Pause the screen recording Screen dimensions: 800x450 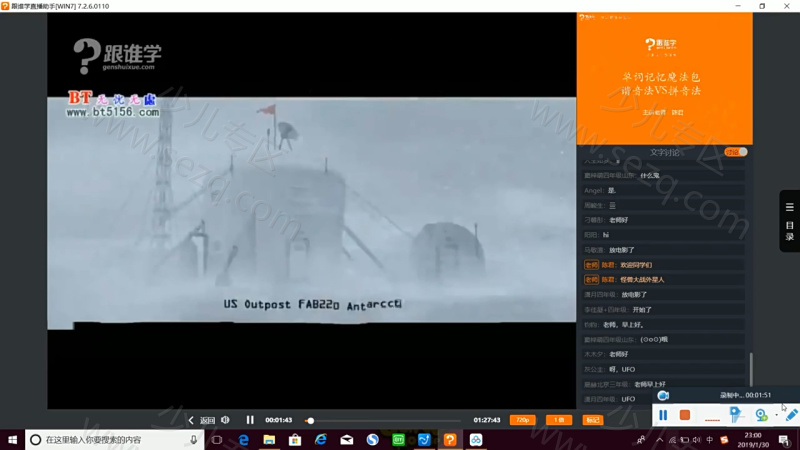tap(663, 415)
